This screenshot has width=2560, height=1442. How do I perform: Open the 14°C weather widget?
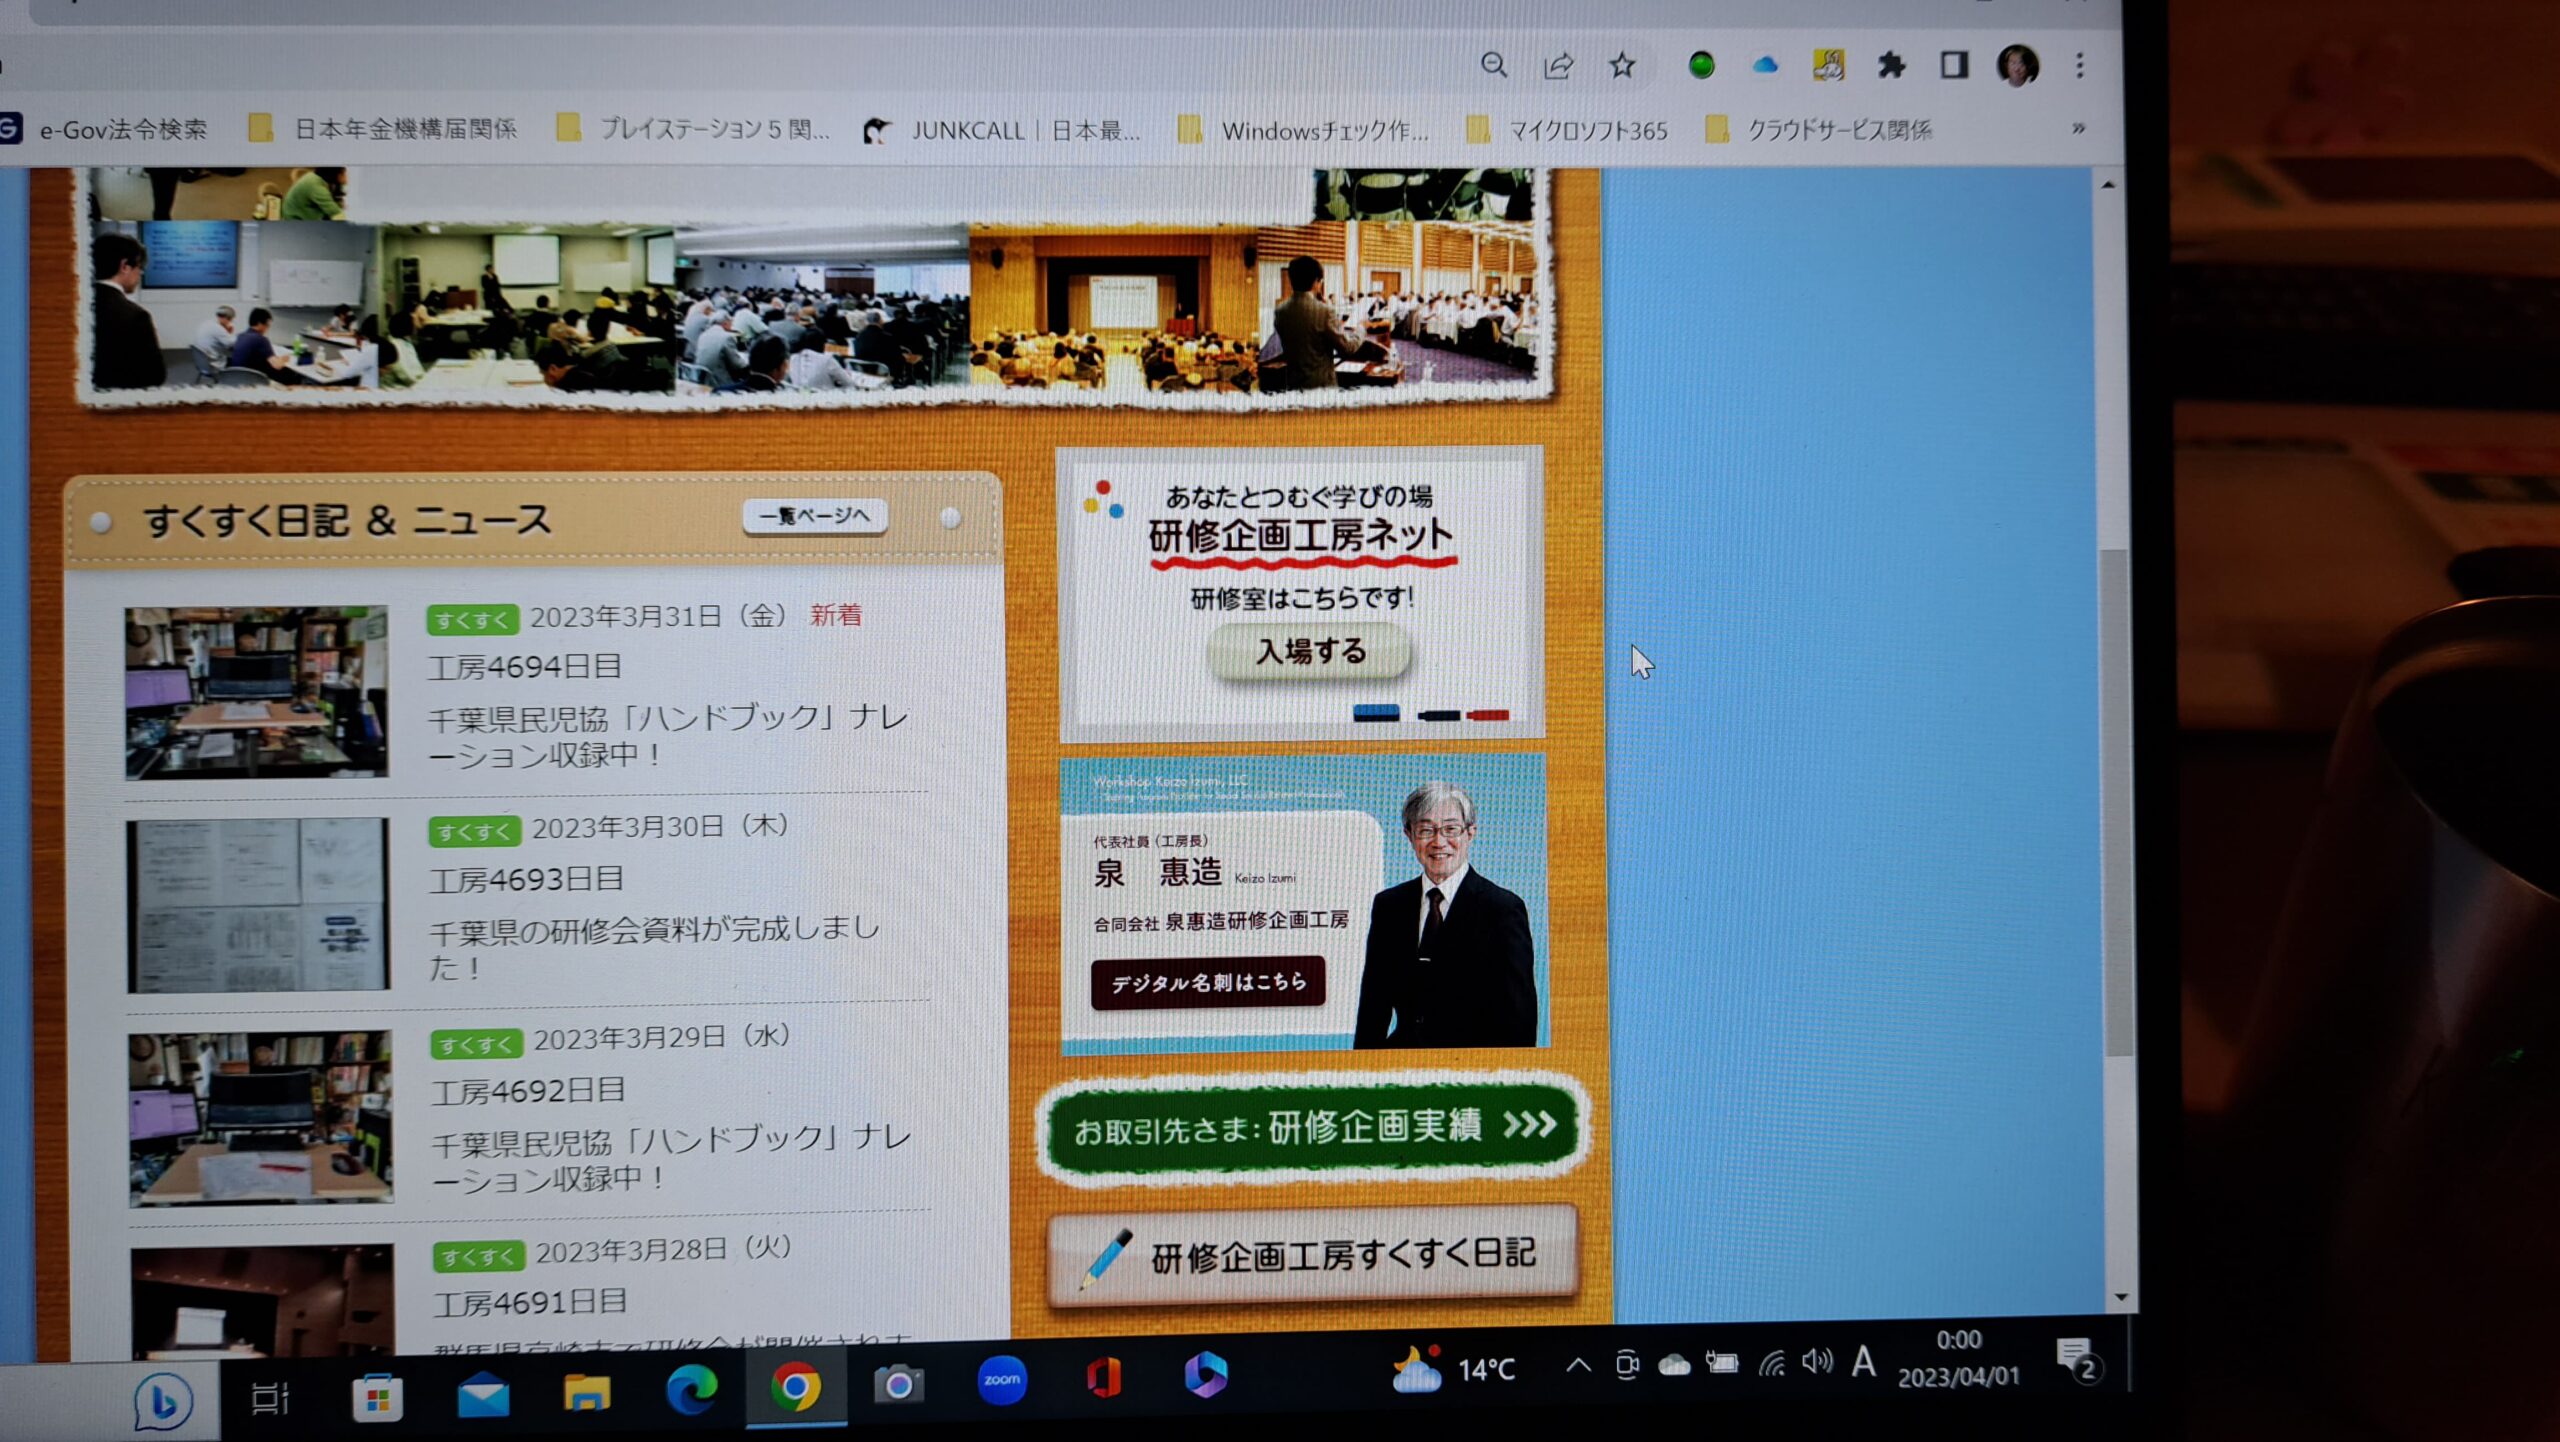pyautogui.click(x=1455, y=1369)
